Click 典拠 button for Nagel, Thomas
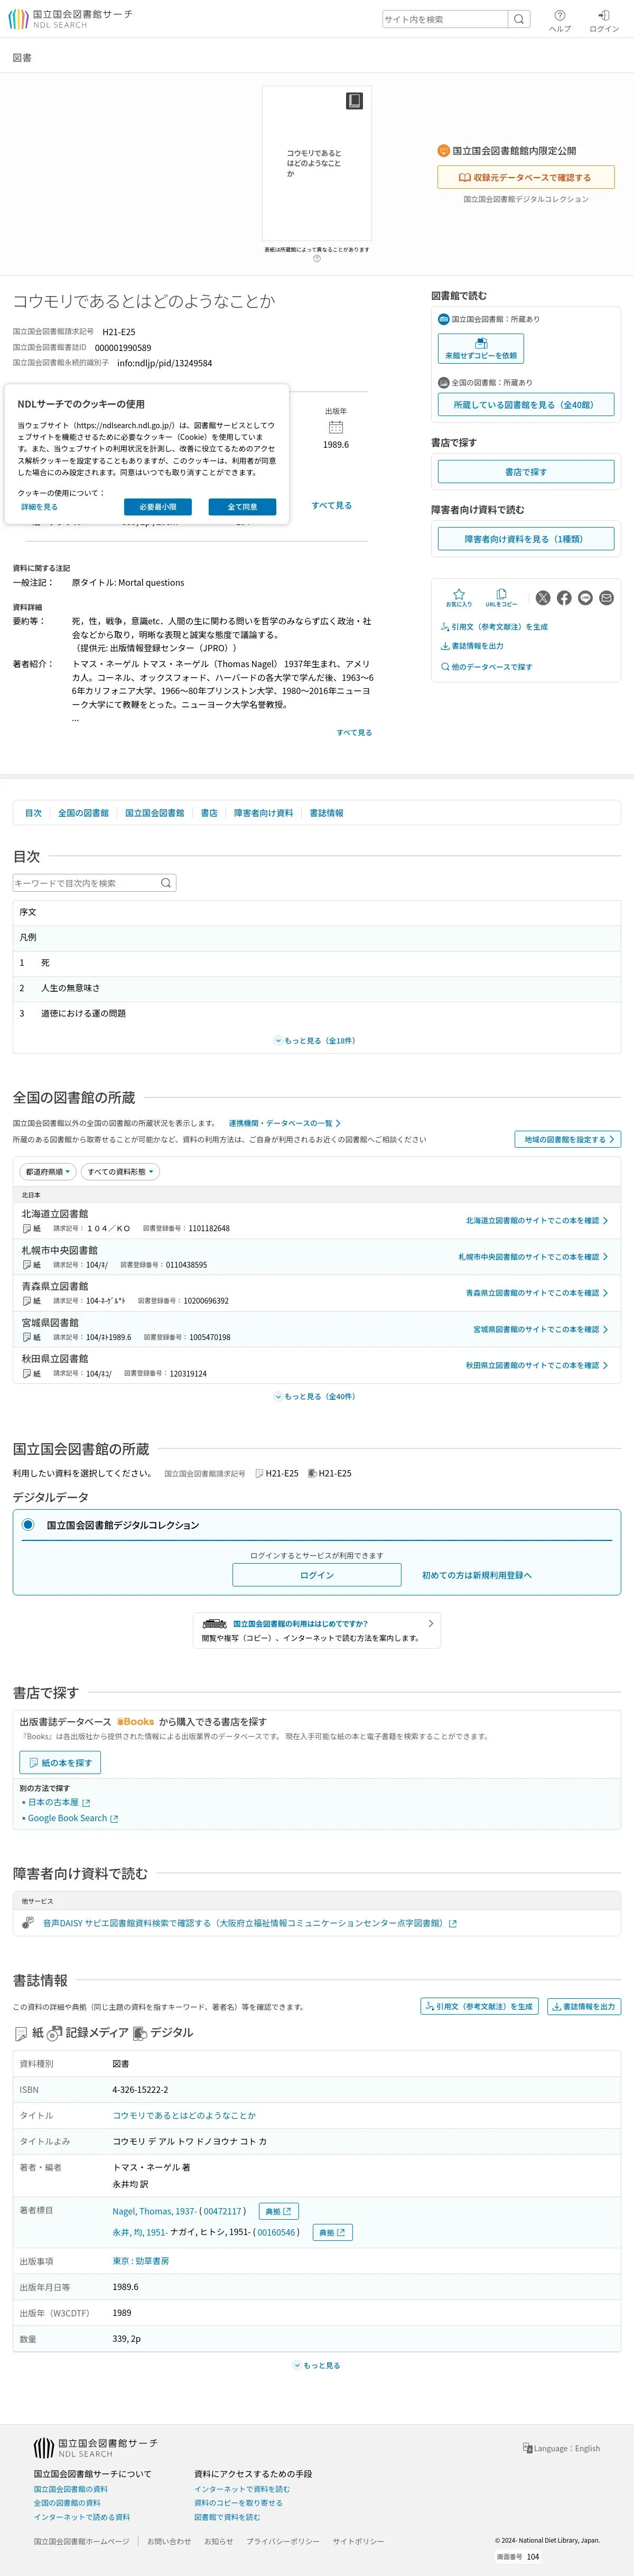 [279, 2211]
